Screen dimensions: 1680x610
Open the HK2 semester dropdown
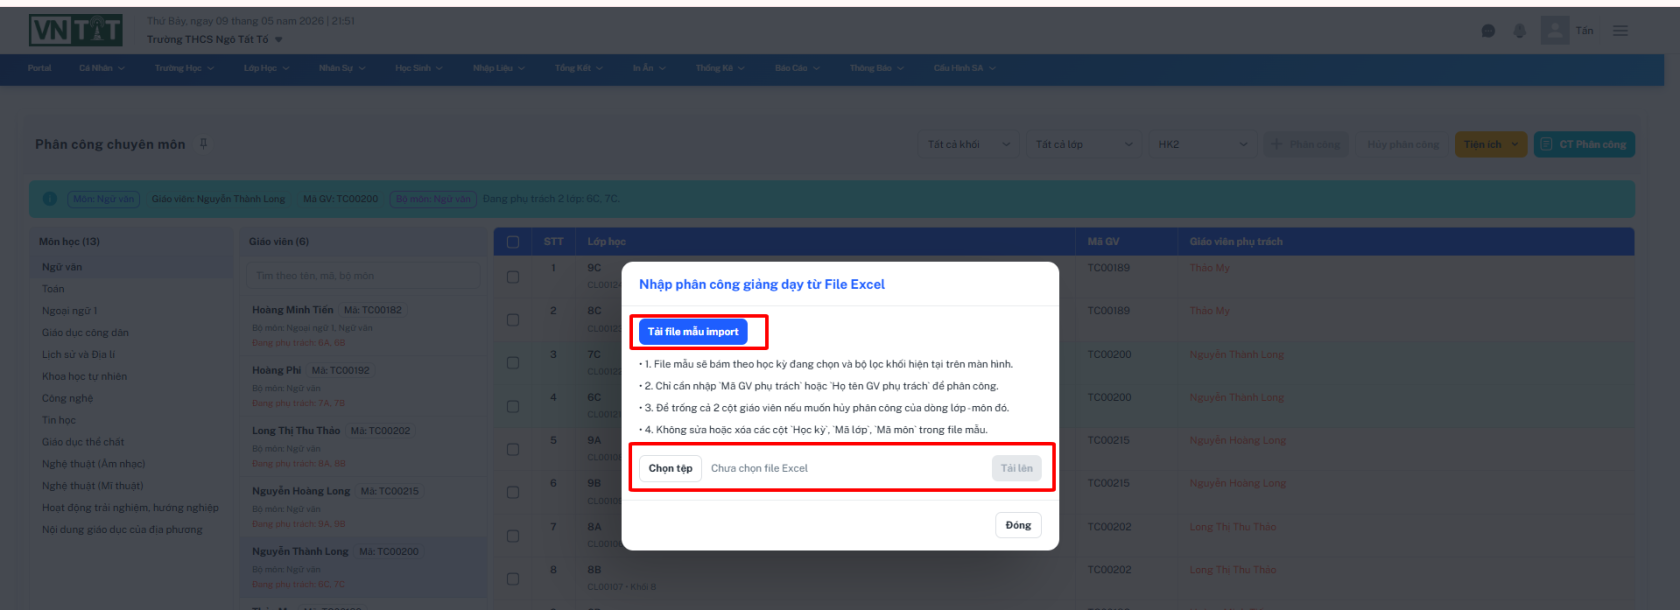click(1203, 144)
